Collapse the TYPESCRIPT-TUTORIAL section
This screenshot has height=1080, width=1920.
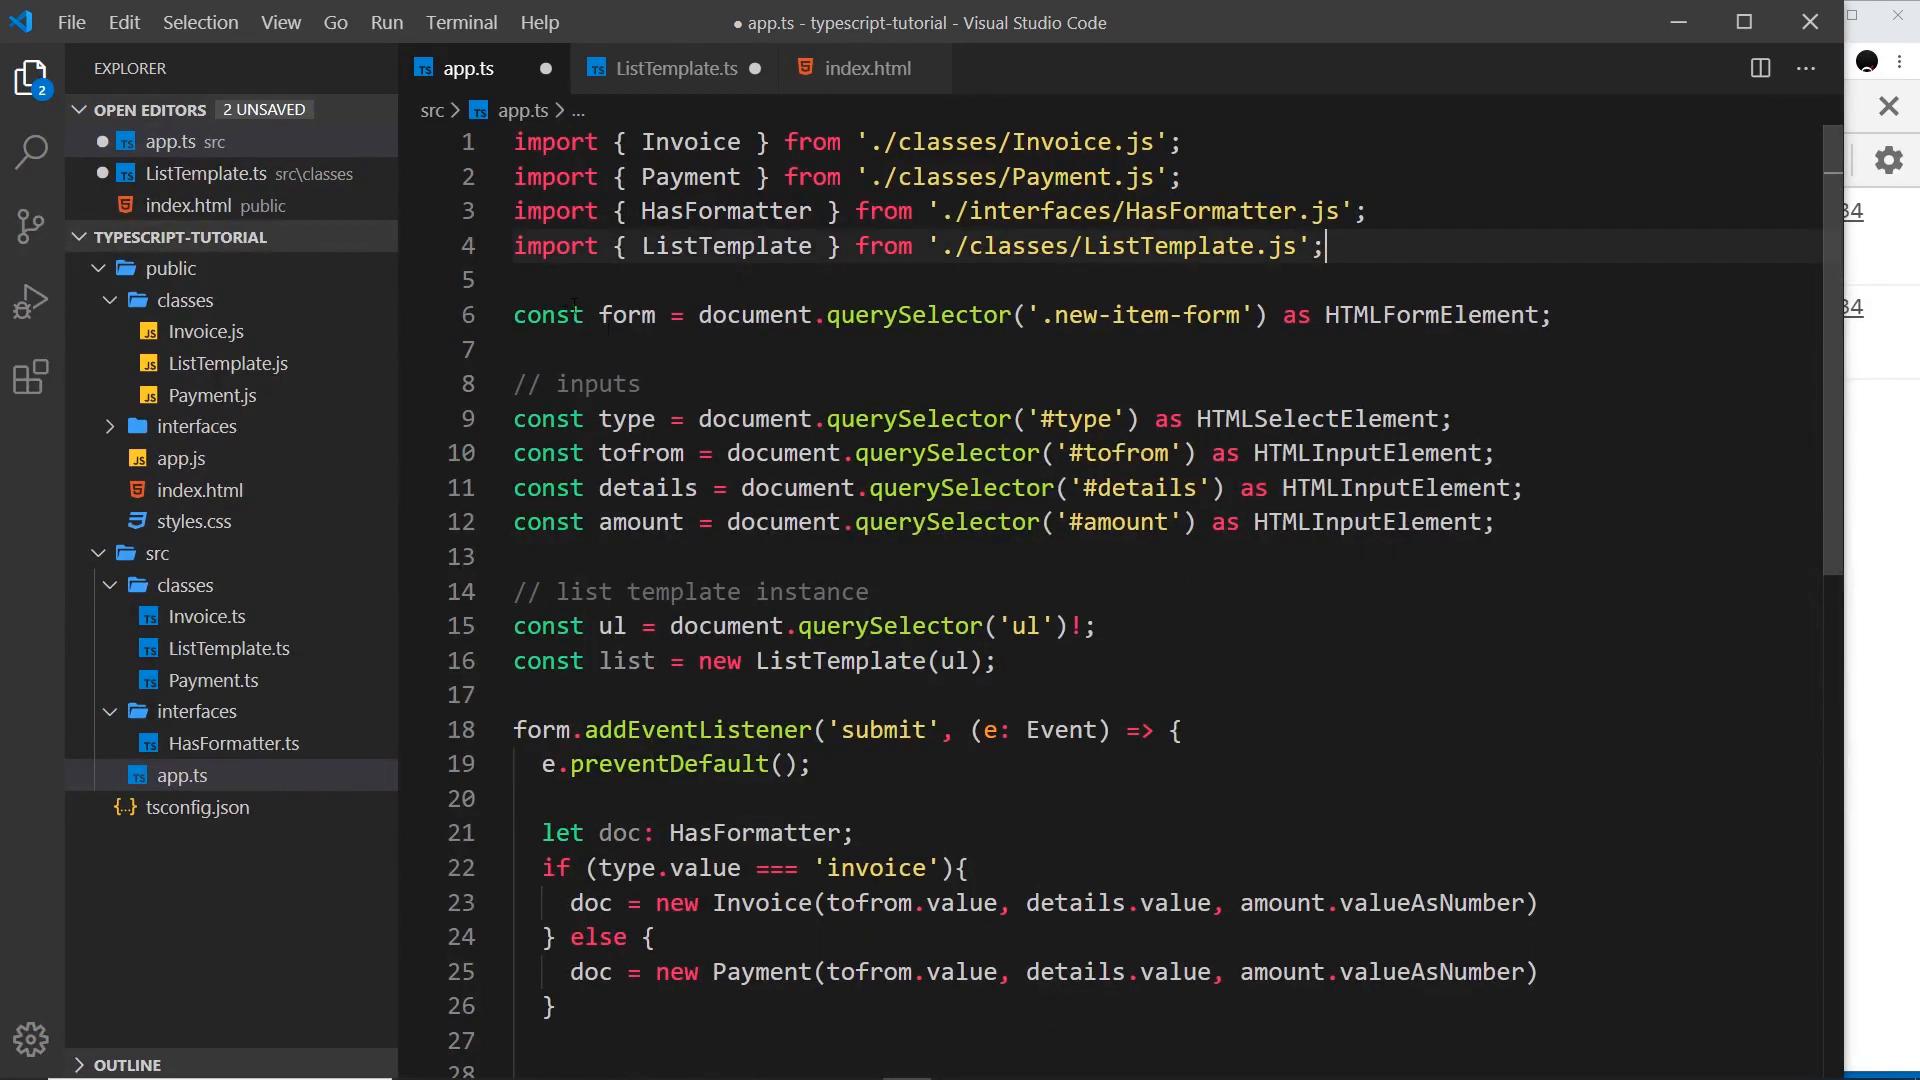click(x=80, y=237)
